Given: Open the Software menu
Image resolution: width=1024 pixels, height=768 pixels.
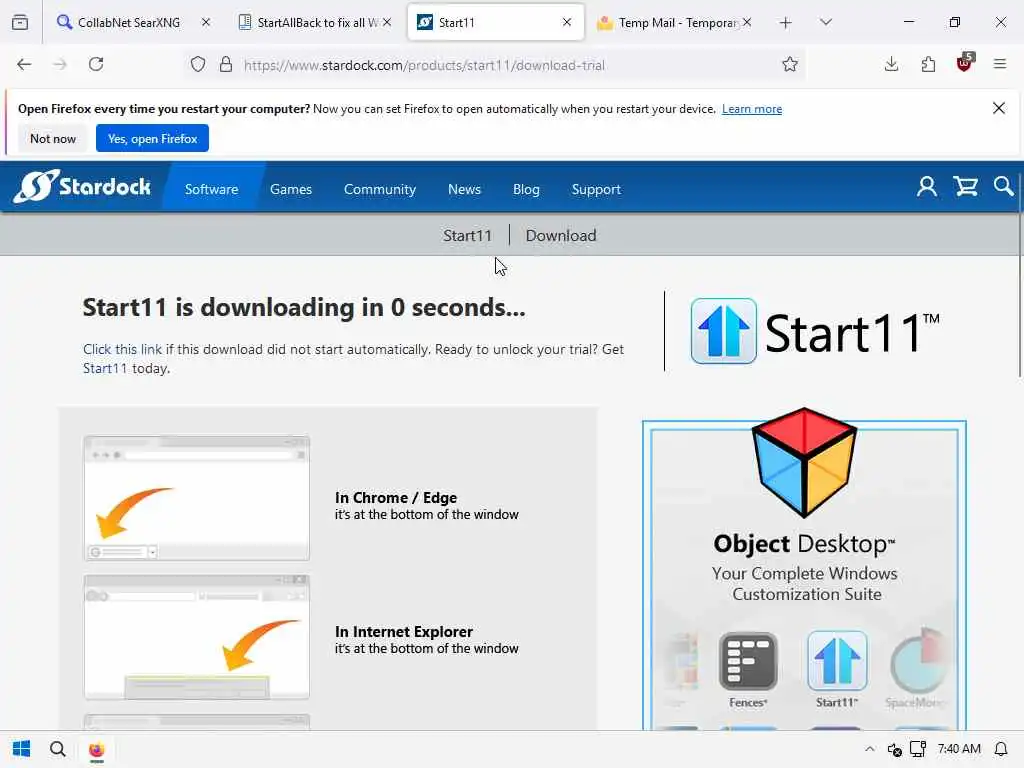Looking at the screenshot, I should (x=212, y=189).
